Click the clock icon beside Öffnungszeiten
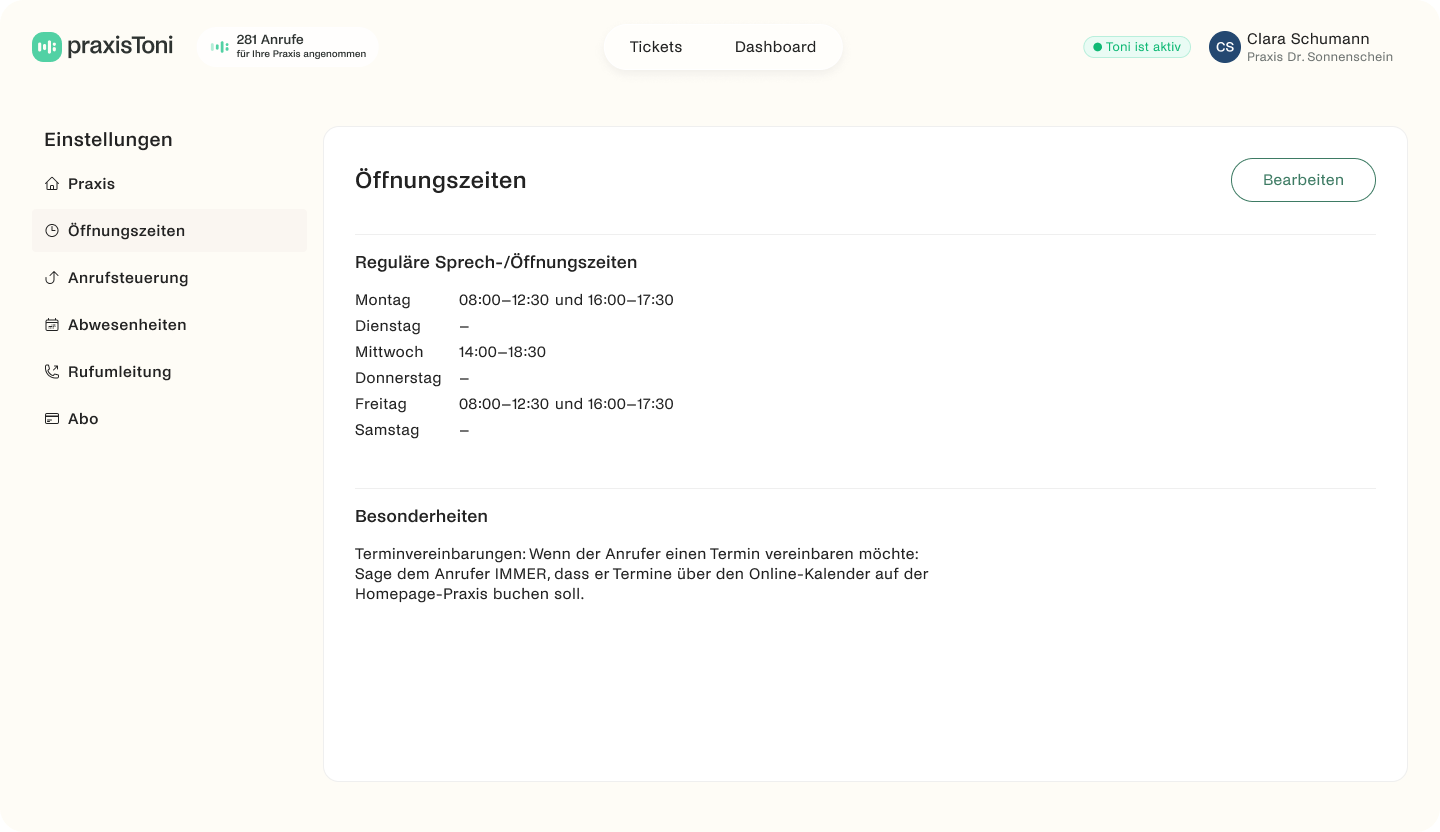The width and height of the screenshot is (1440, 832). pos(52,231)
